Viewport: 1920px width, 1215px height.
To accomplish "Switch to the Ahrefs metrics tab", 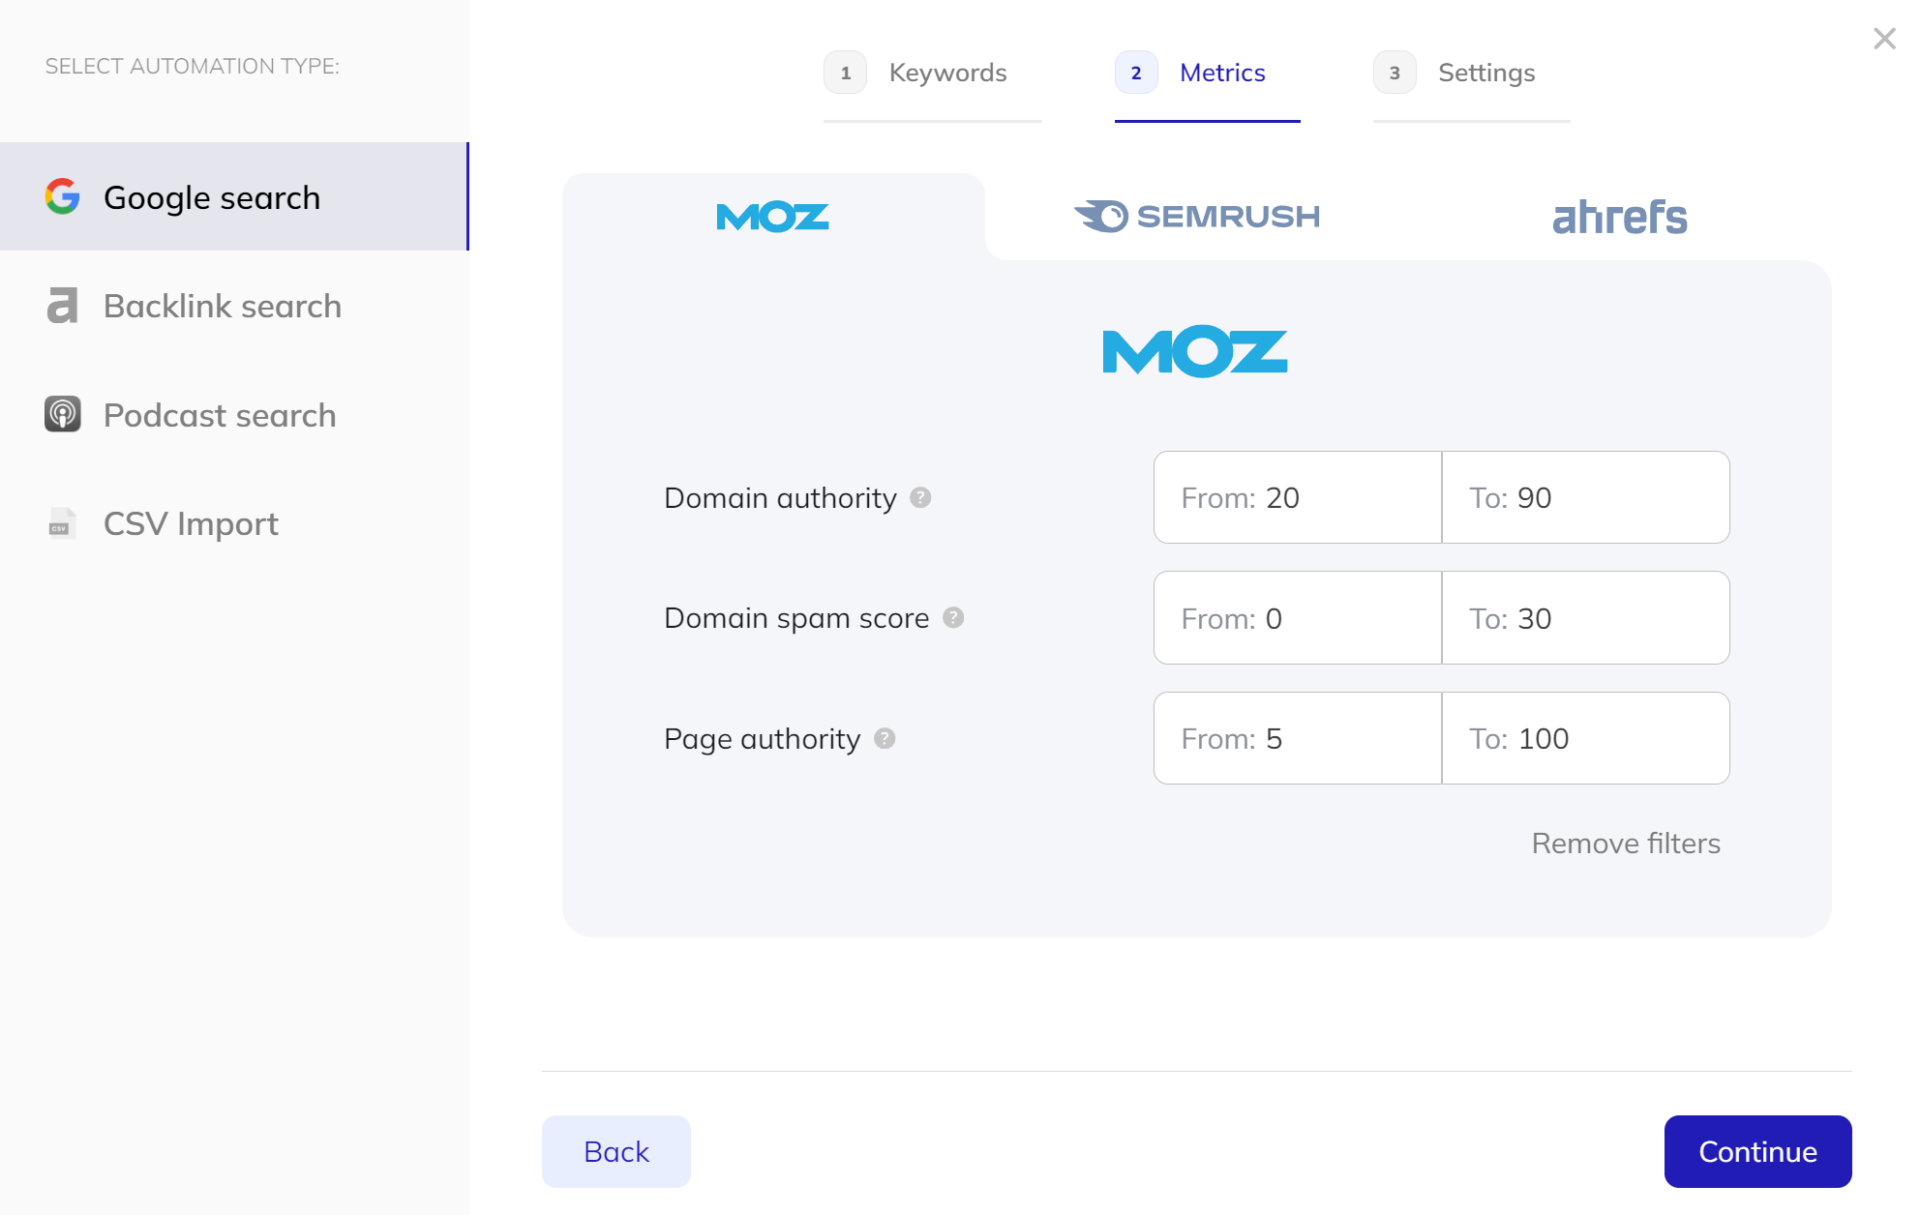I will pos(1619,217).
